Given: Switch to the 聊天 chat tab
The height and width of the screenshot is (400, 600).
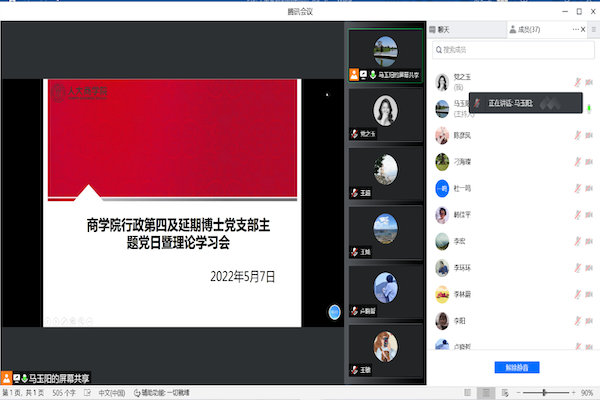Looking at the screenshot, I should coord(448,31).
